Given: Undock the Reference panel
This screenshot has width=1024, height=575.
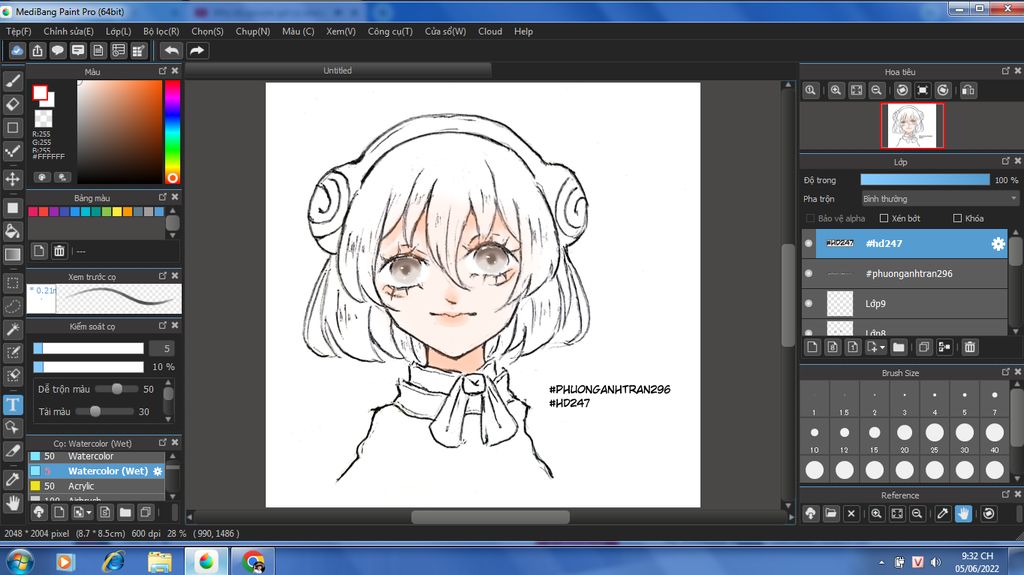Looking at the screenshot, I should coord(1006,494).
